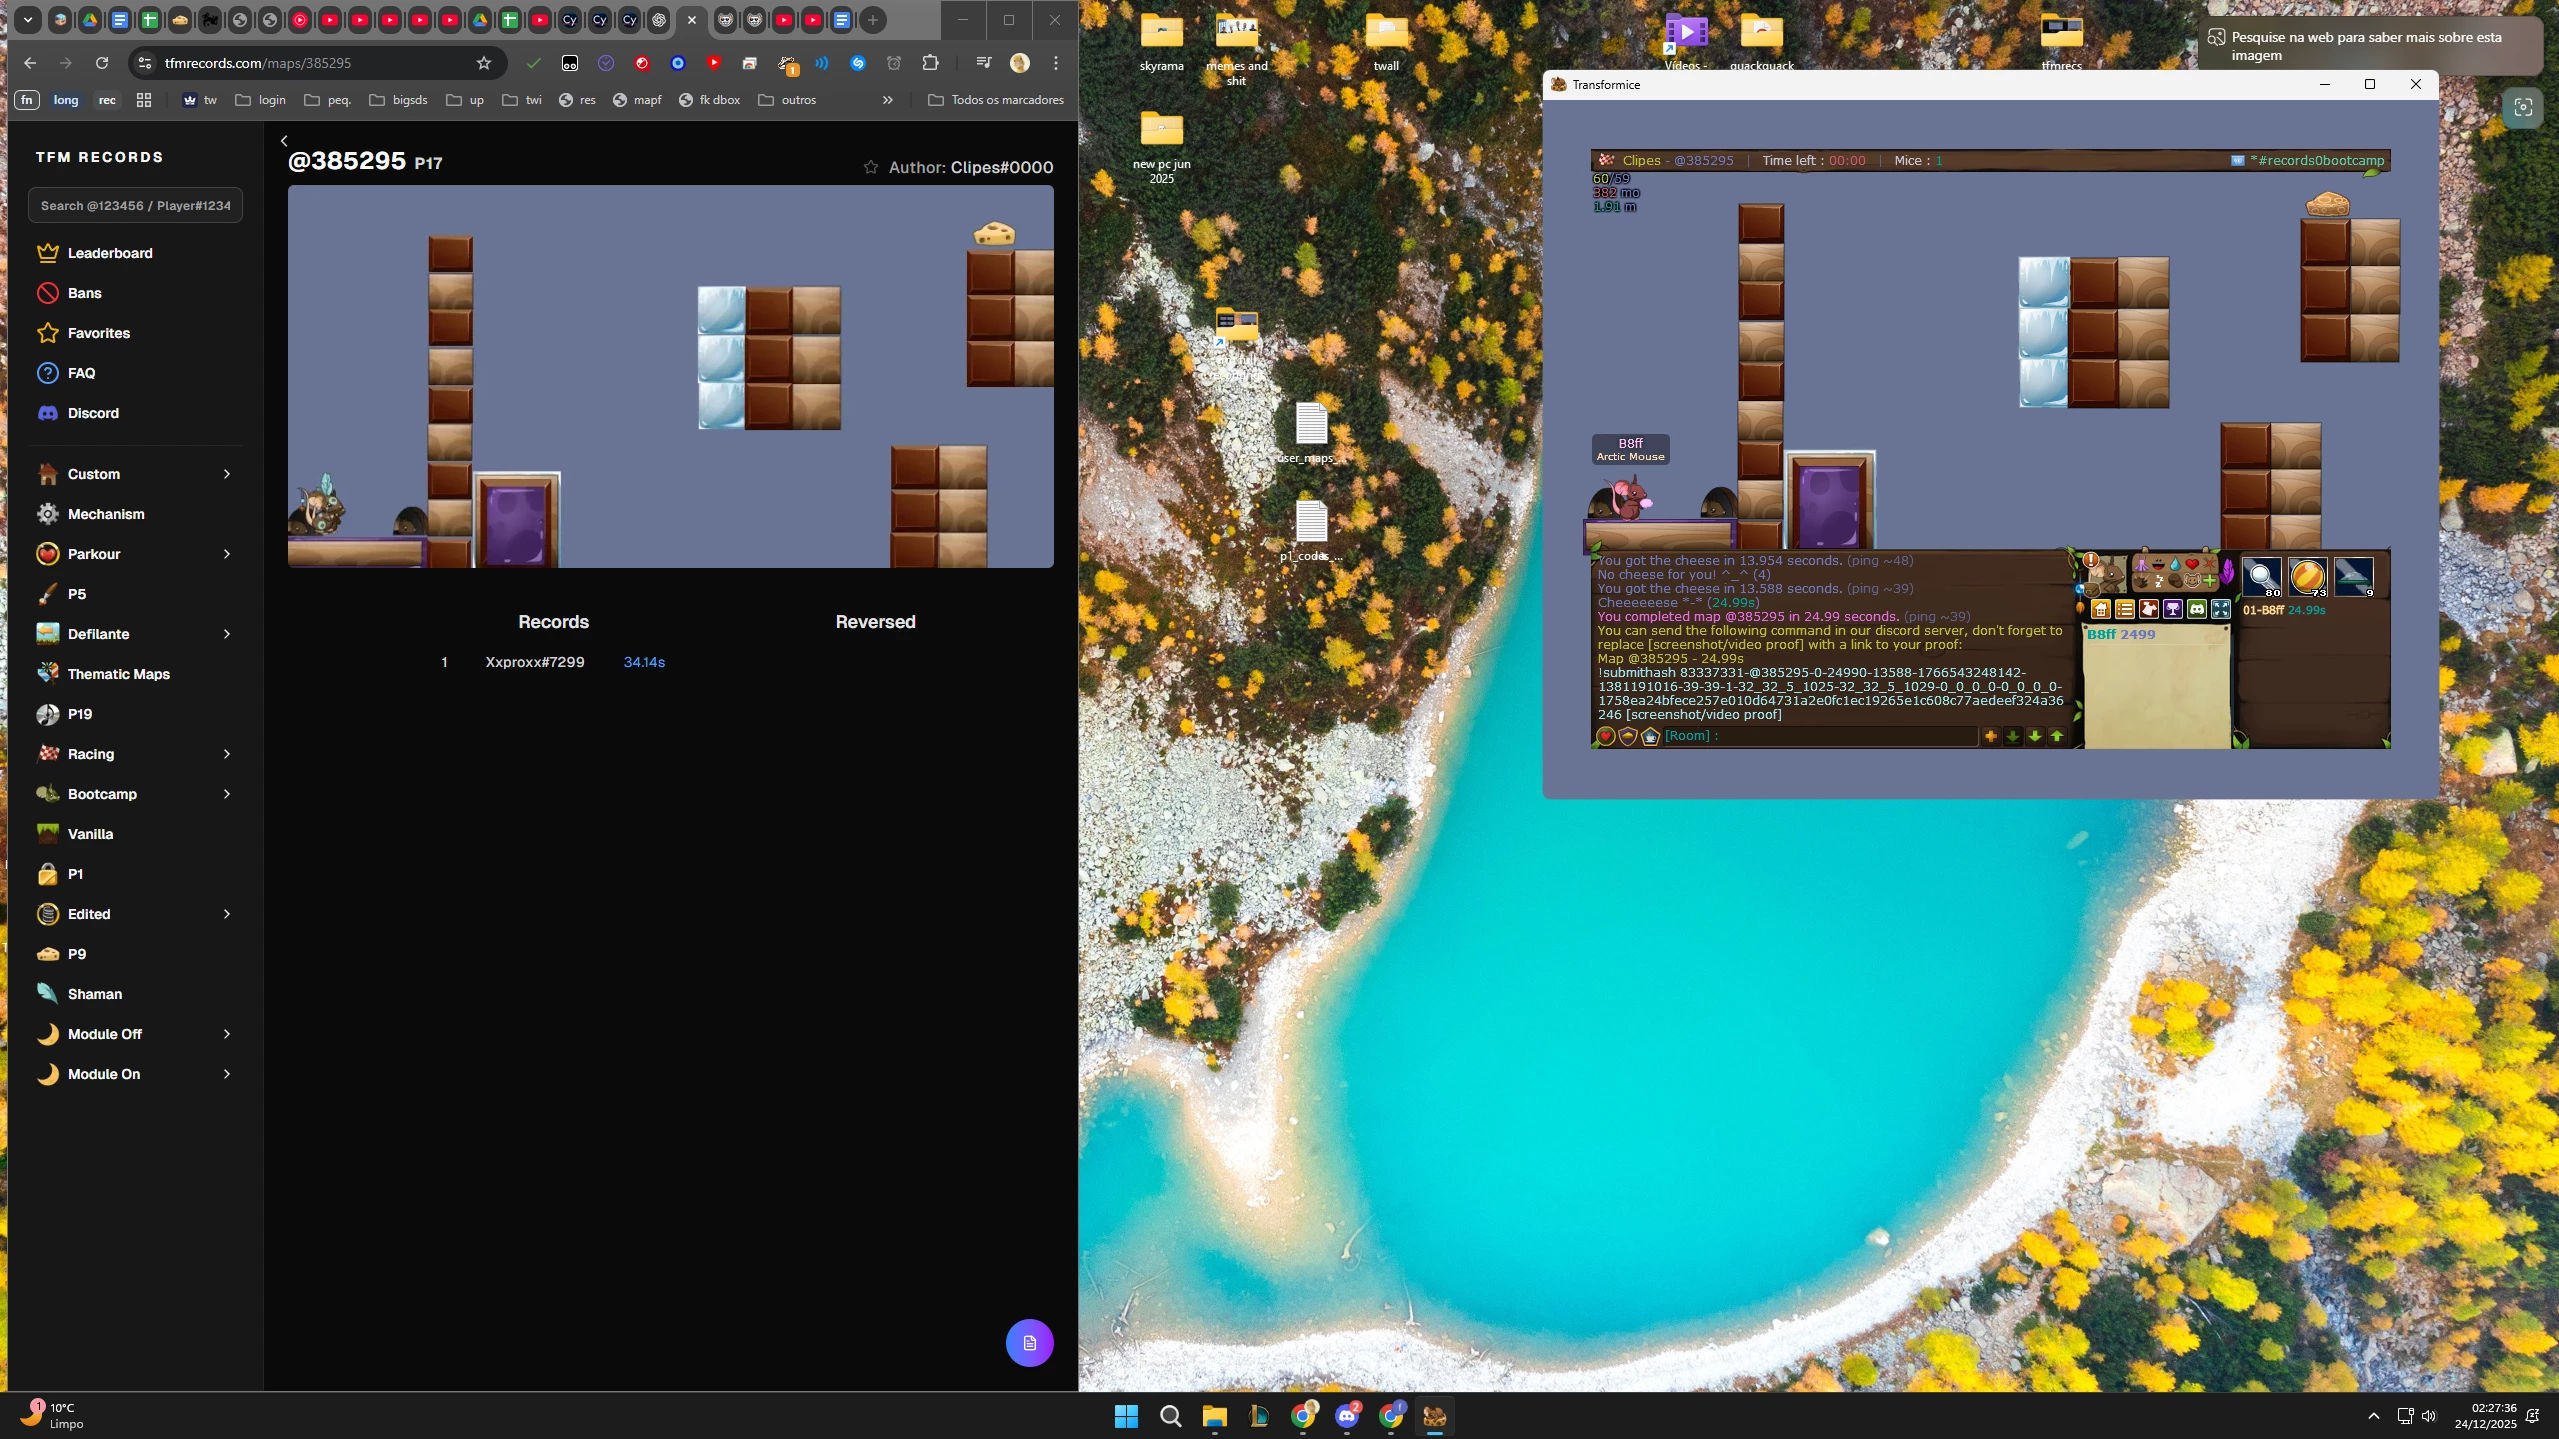
Task: Open Discord from the taskbar
Action: pos(1347,1416)
